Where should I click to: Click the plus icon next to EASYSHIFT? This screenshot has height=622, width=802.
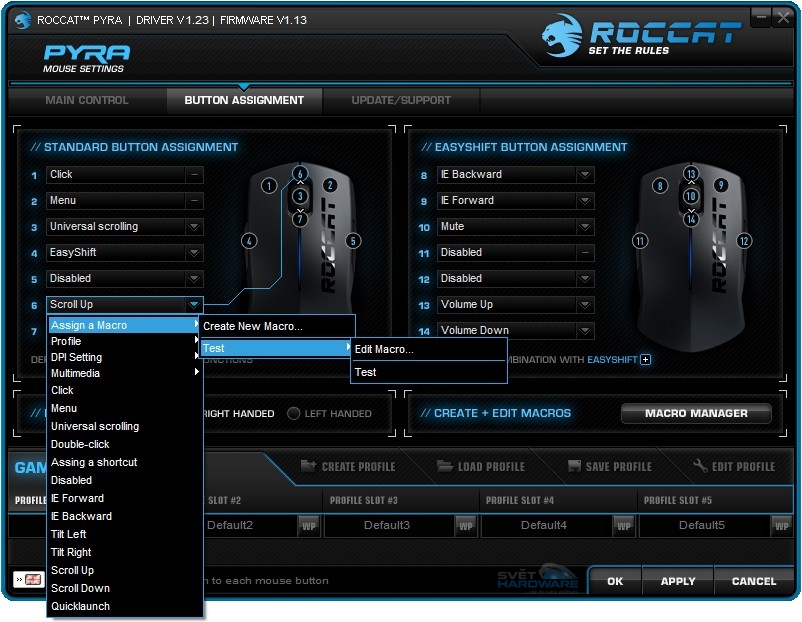pos(646,359)
